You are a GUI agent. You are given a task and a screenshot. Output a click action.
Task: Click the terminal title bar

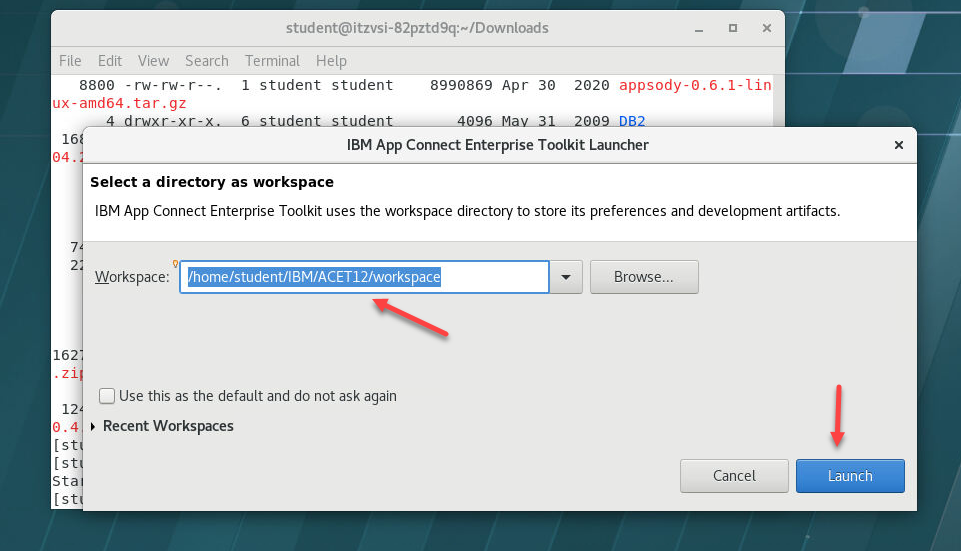[x=417, y=29]
